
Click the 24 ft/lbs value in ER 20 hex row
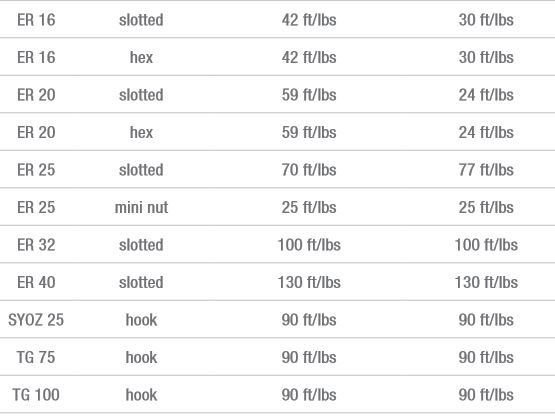486,132
